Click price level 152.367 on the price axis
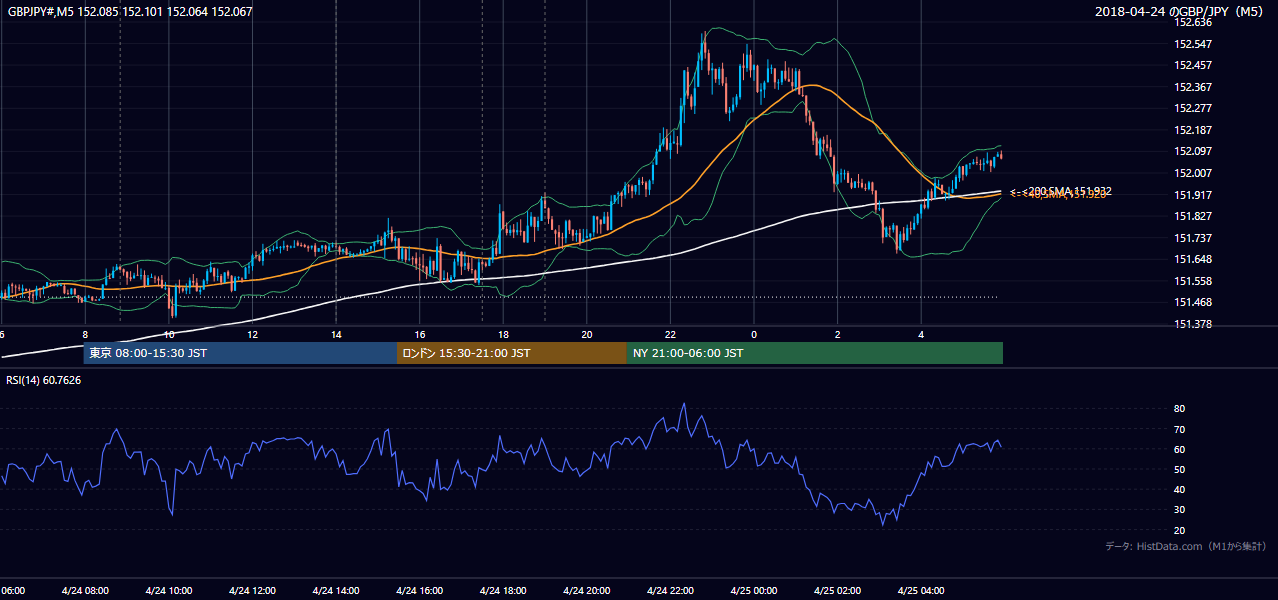The image size is (1278, 600). click(x=1193, y=87)
